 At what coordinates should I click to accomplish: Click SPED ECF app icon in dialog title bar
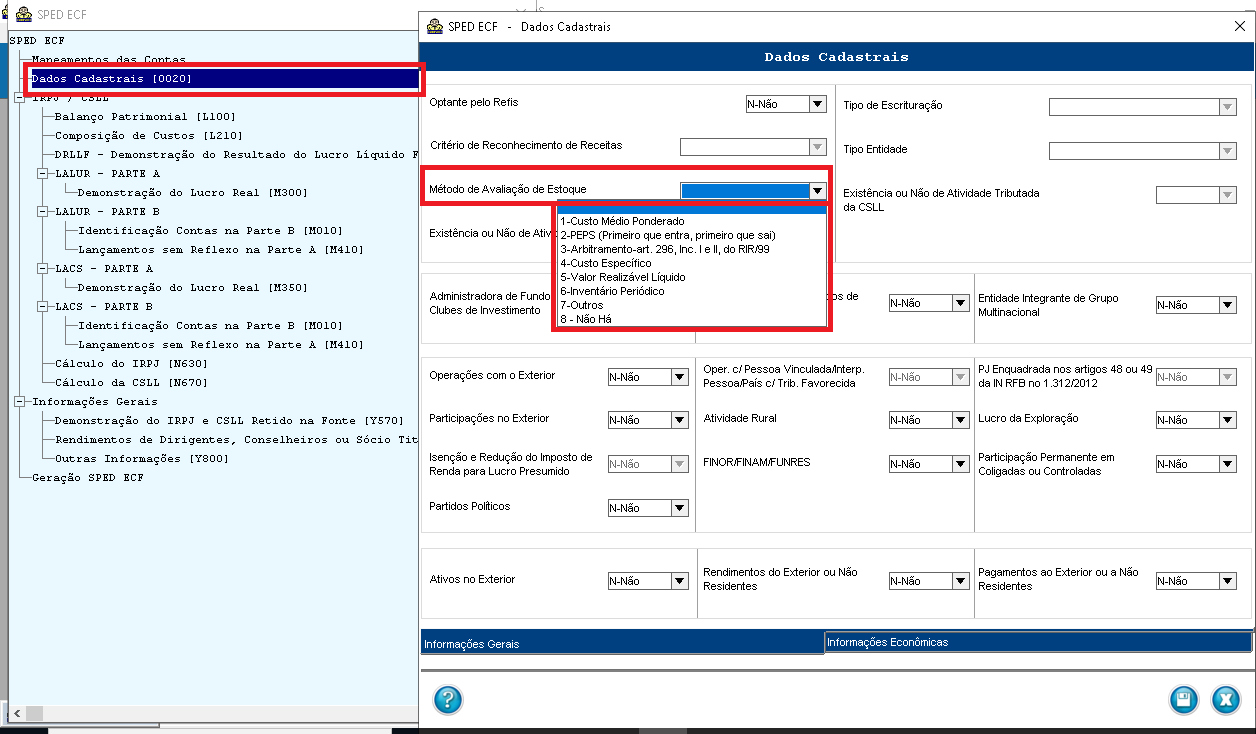point(433,26)
